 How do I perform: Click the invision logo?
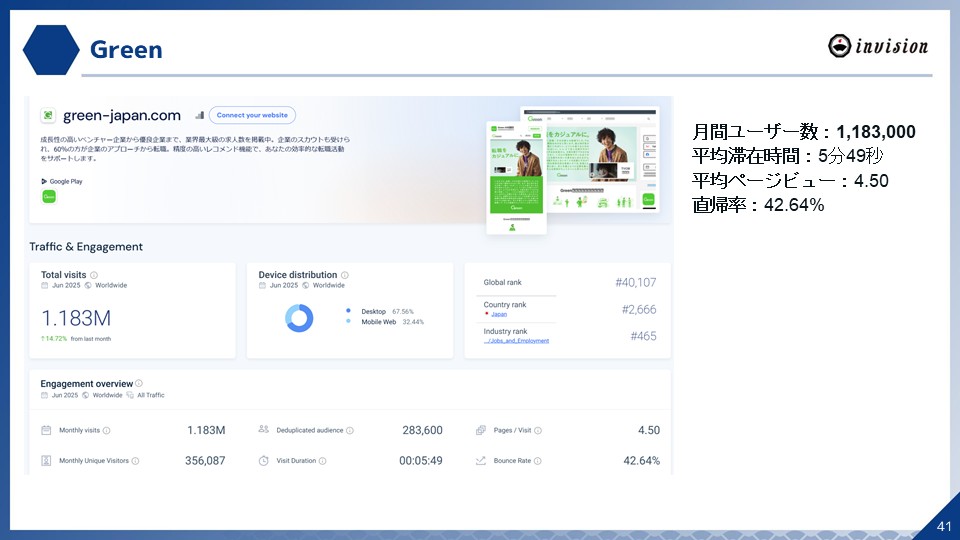pyautogui.click(x=878, y=46)
